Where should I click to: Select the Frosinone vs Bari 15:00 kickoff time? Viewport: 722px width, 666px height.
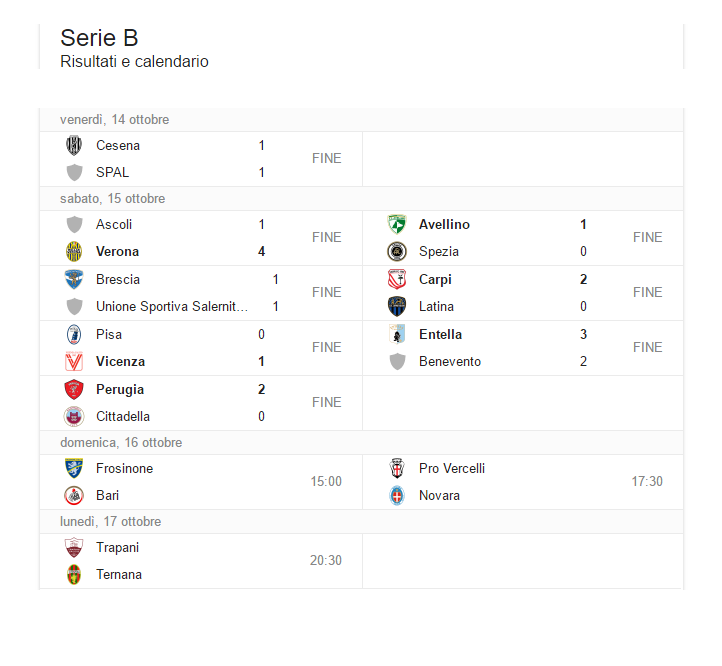point(325,481)
